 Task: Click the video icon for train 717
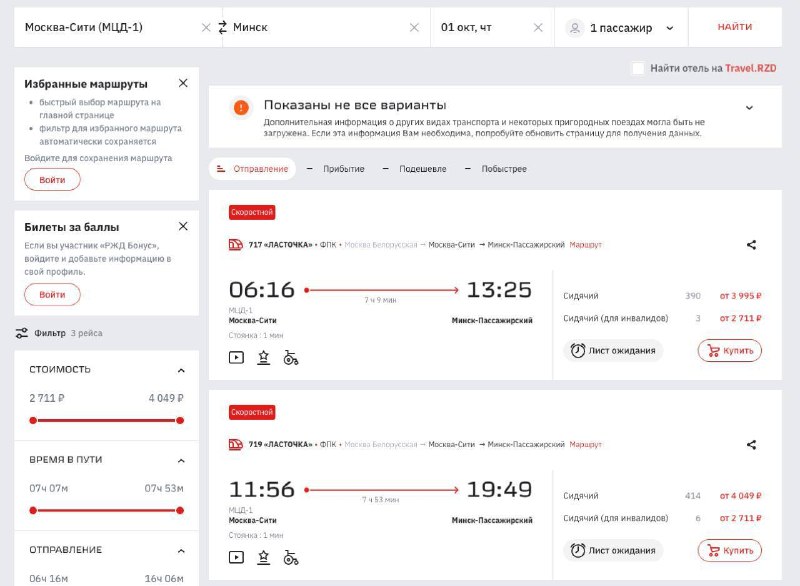pyautogui.click(x=236, y=358)
